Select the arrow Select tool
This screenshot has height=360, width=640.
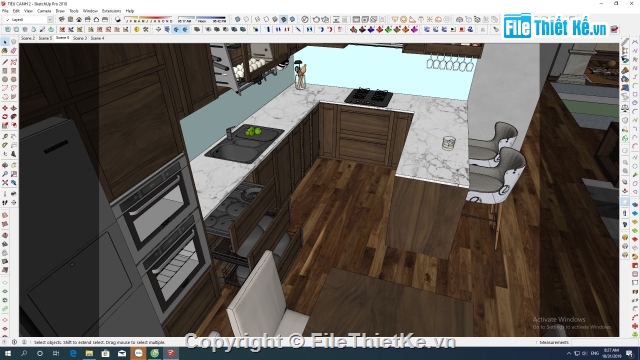click(5, 42)
